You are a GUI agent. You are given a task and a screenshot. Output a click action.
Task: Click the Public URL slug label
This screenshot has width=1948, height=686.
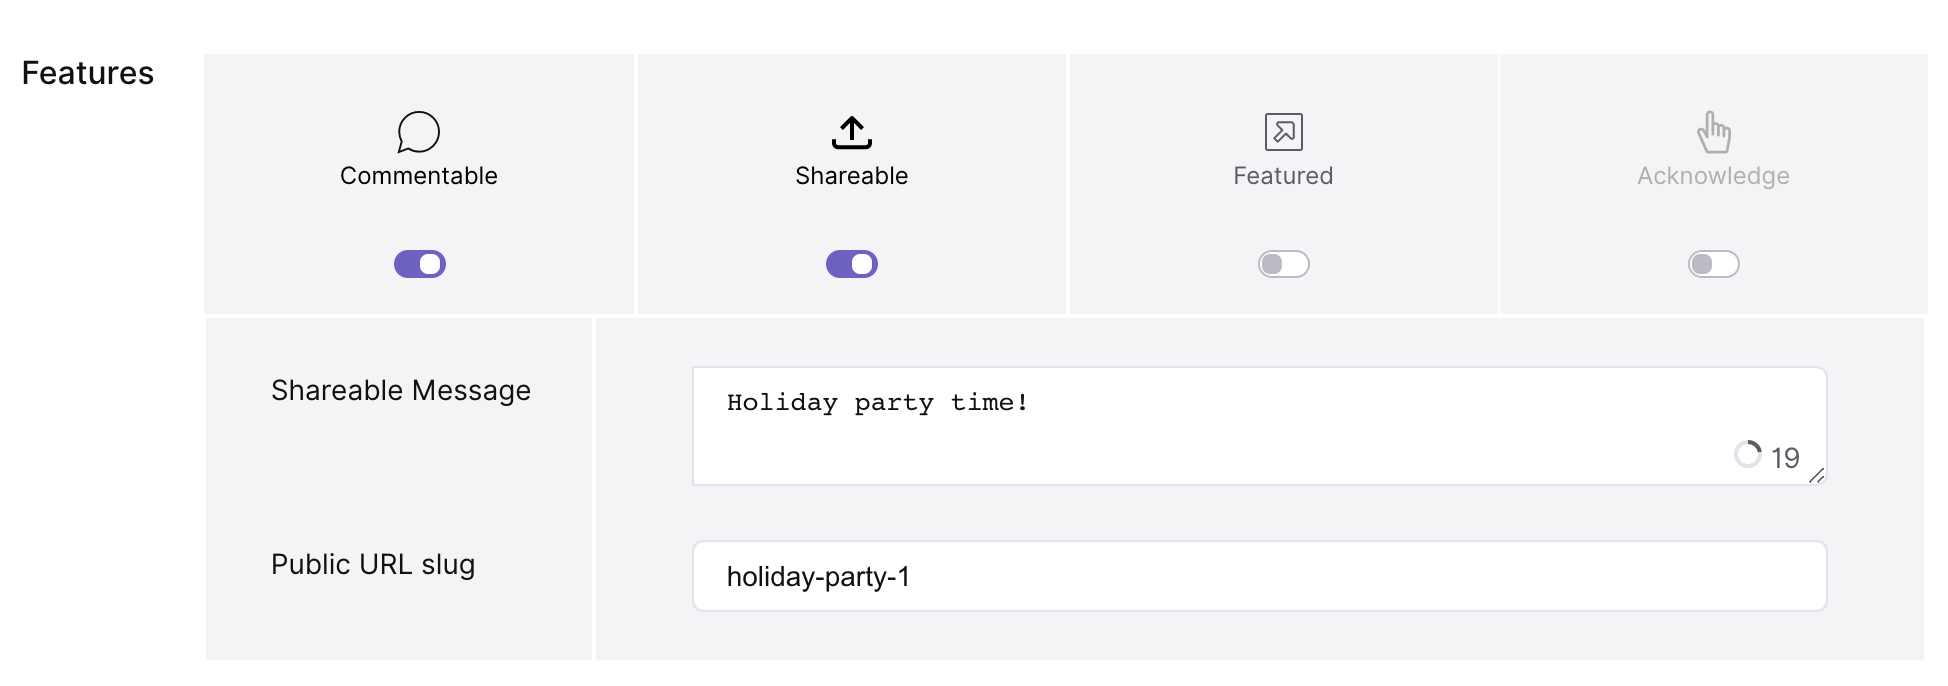point(373,565)
